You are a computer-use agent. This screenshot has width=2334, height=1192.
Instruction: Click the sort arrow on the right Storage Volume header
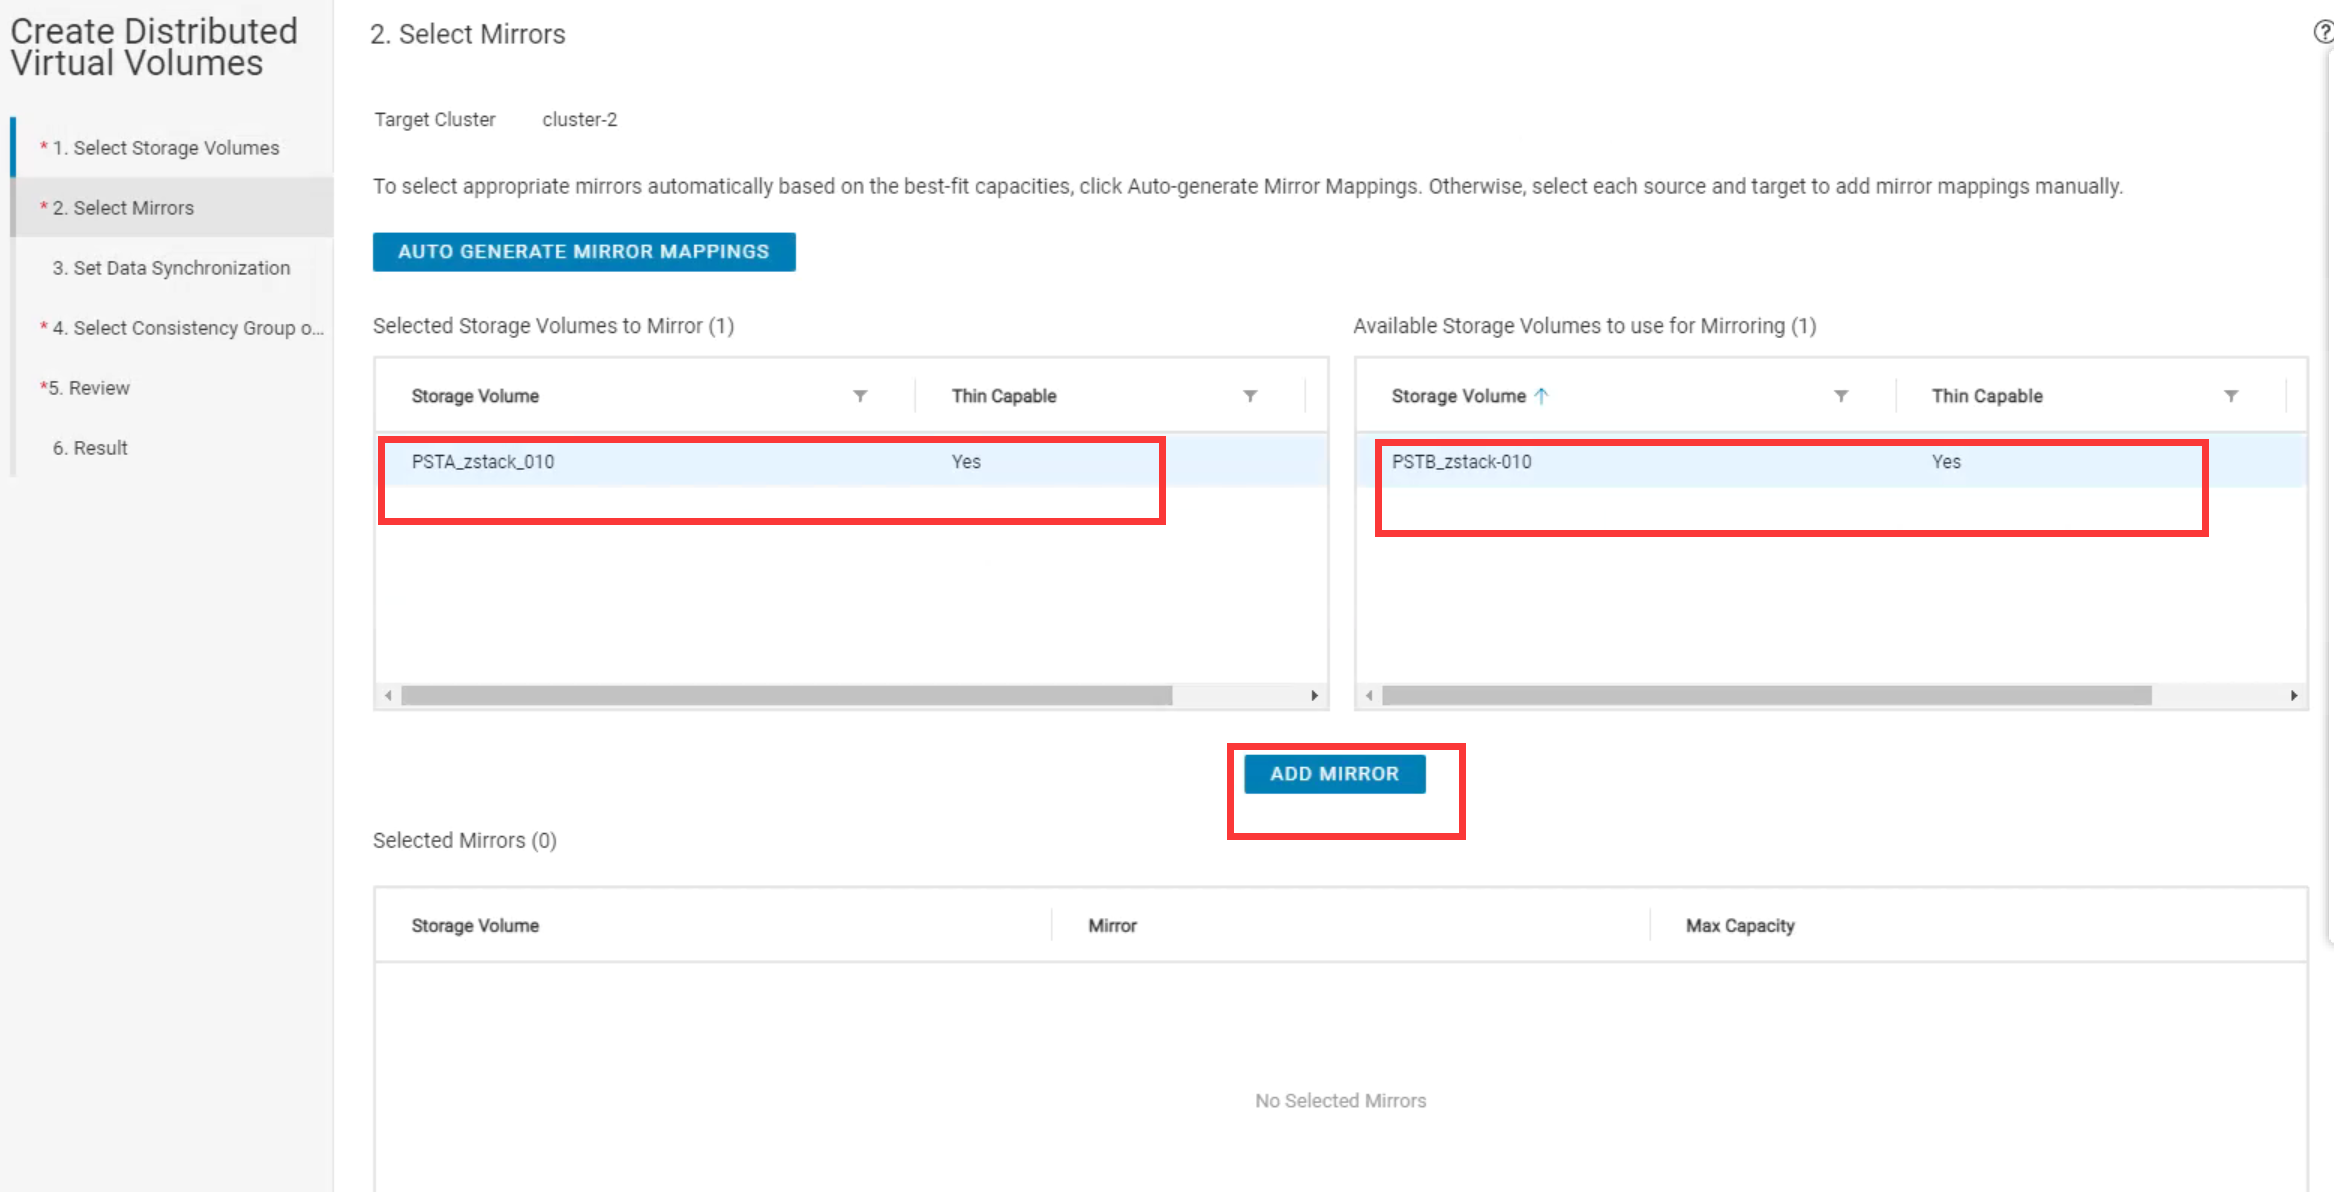(1541, 396)
